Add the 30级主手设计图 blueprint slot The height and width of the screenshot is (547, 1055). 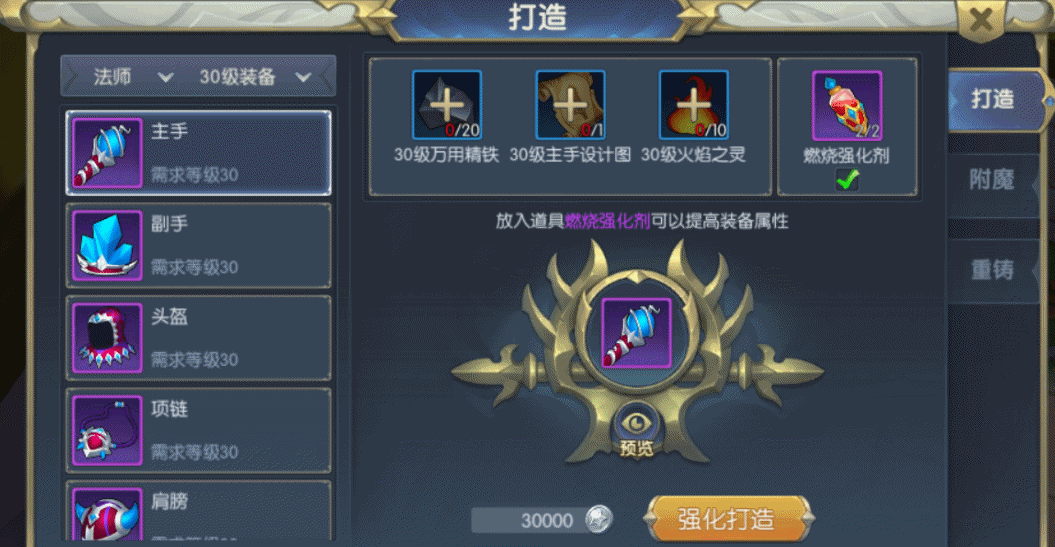570,104
